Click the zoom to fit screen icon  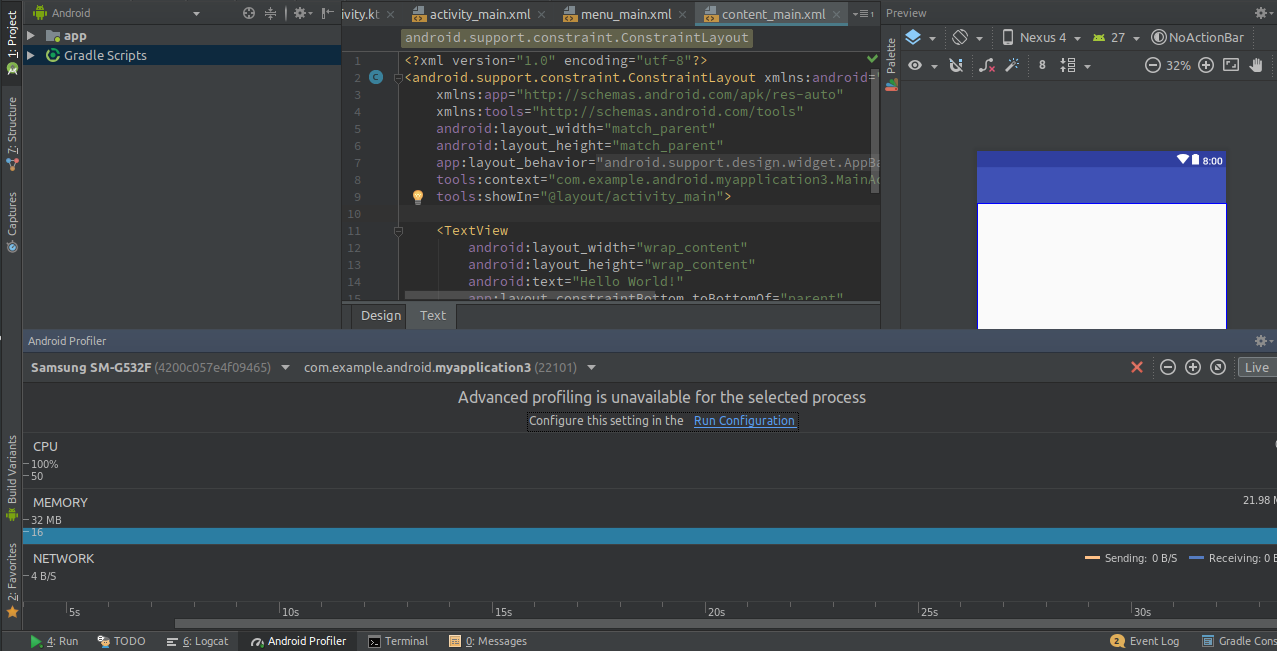1229,65
